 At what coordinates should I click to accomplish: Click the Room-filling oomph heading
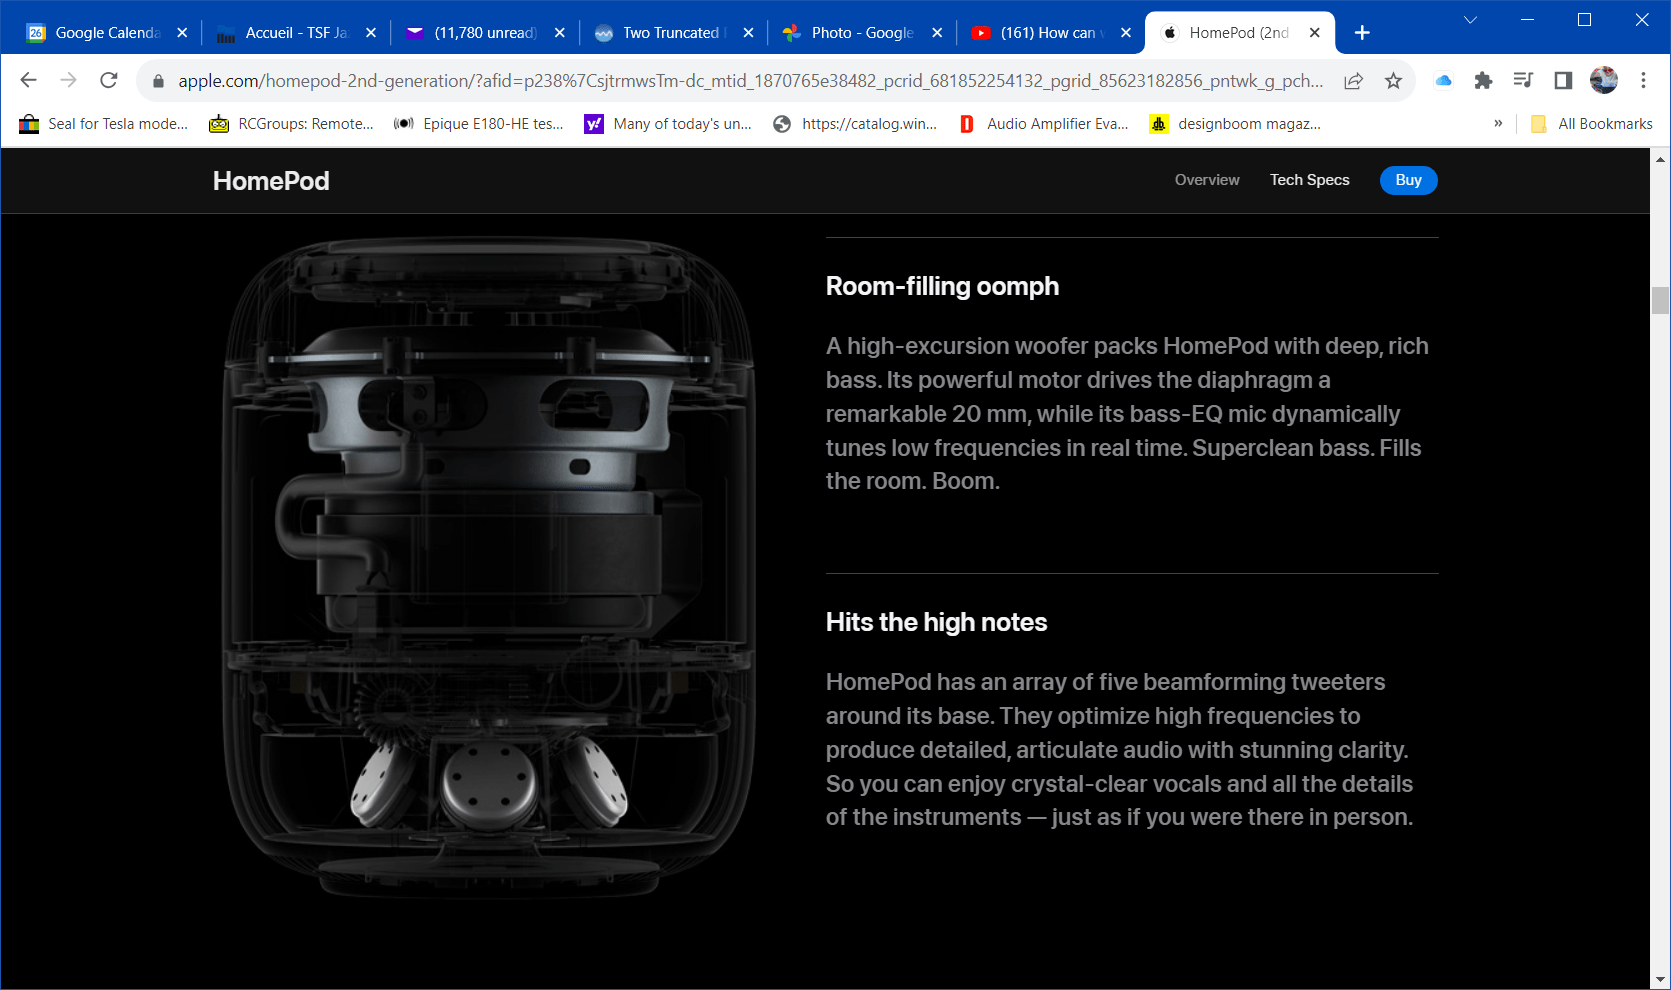click(x=942, y=286)
